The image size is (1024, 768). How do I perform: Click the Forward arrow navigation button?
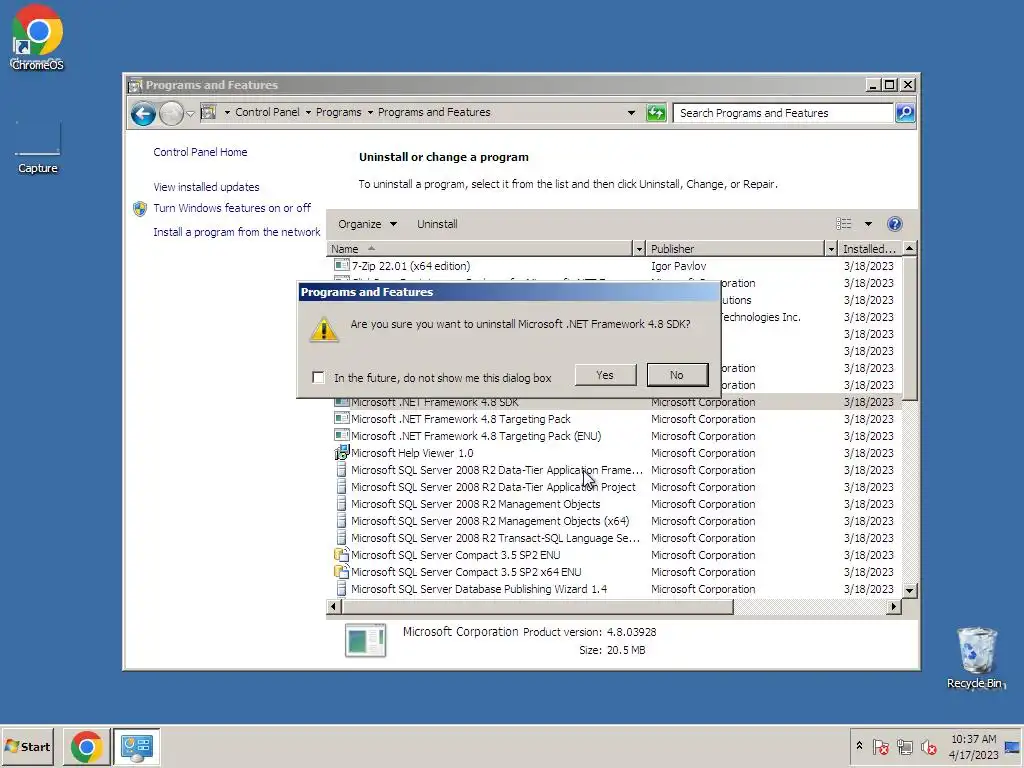tap(171, 114)
